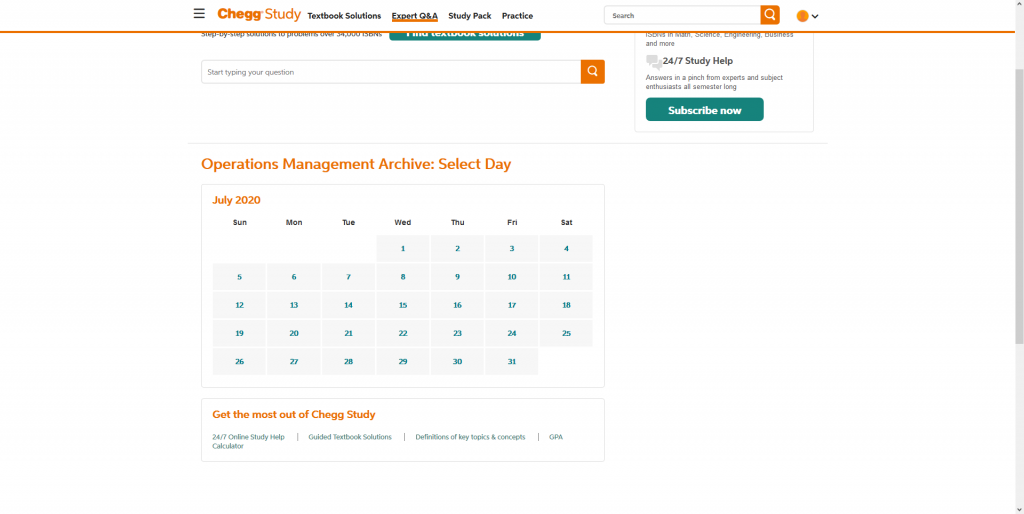This screenshot has width=1024, height=514.
Task: Click the page vertical scrollbar
Action: (x=1018, y=200)
